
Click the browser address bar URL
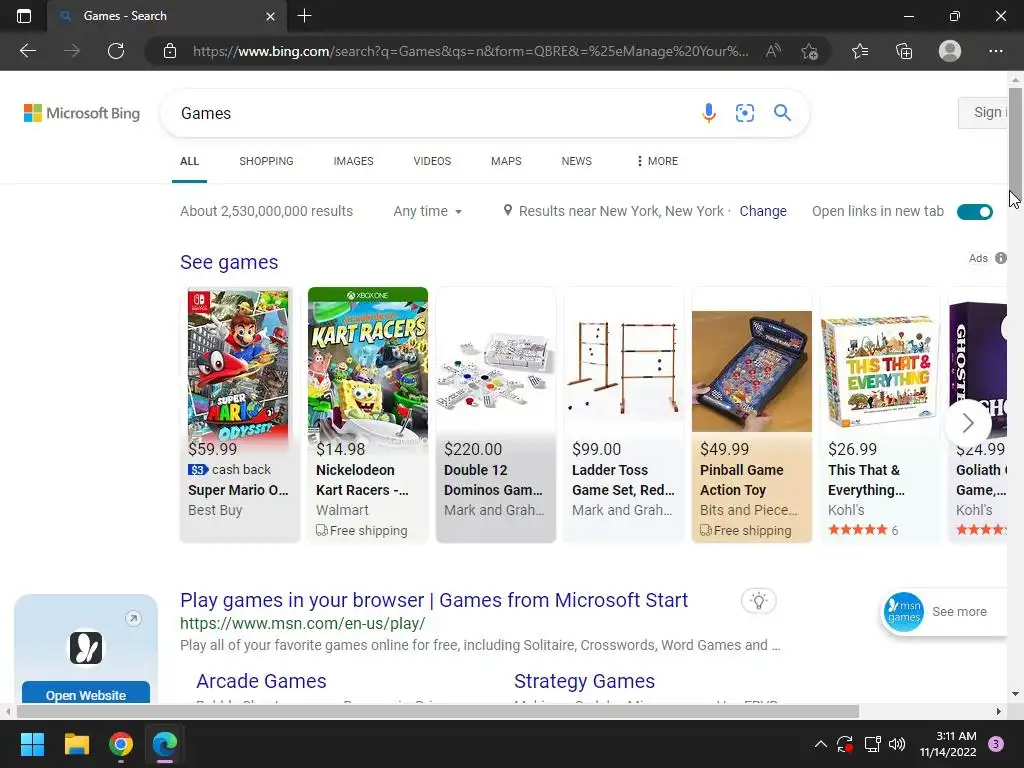[x=470, y=51]
